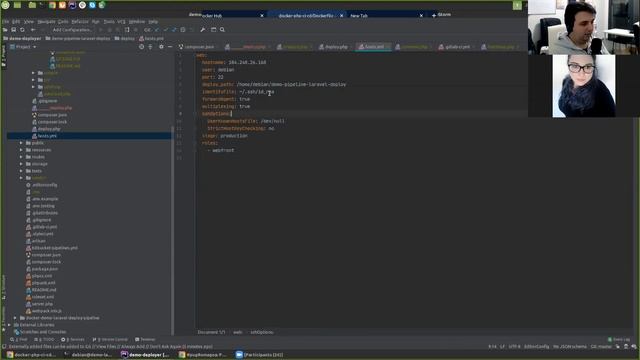
Task: Open the File menu
Action: tap(5, 22)
